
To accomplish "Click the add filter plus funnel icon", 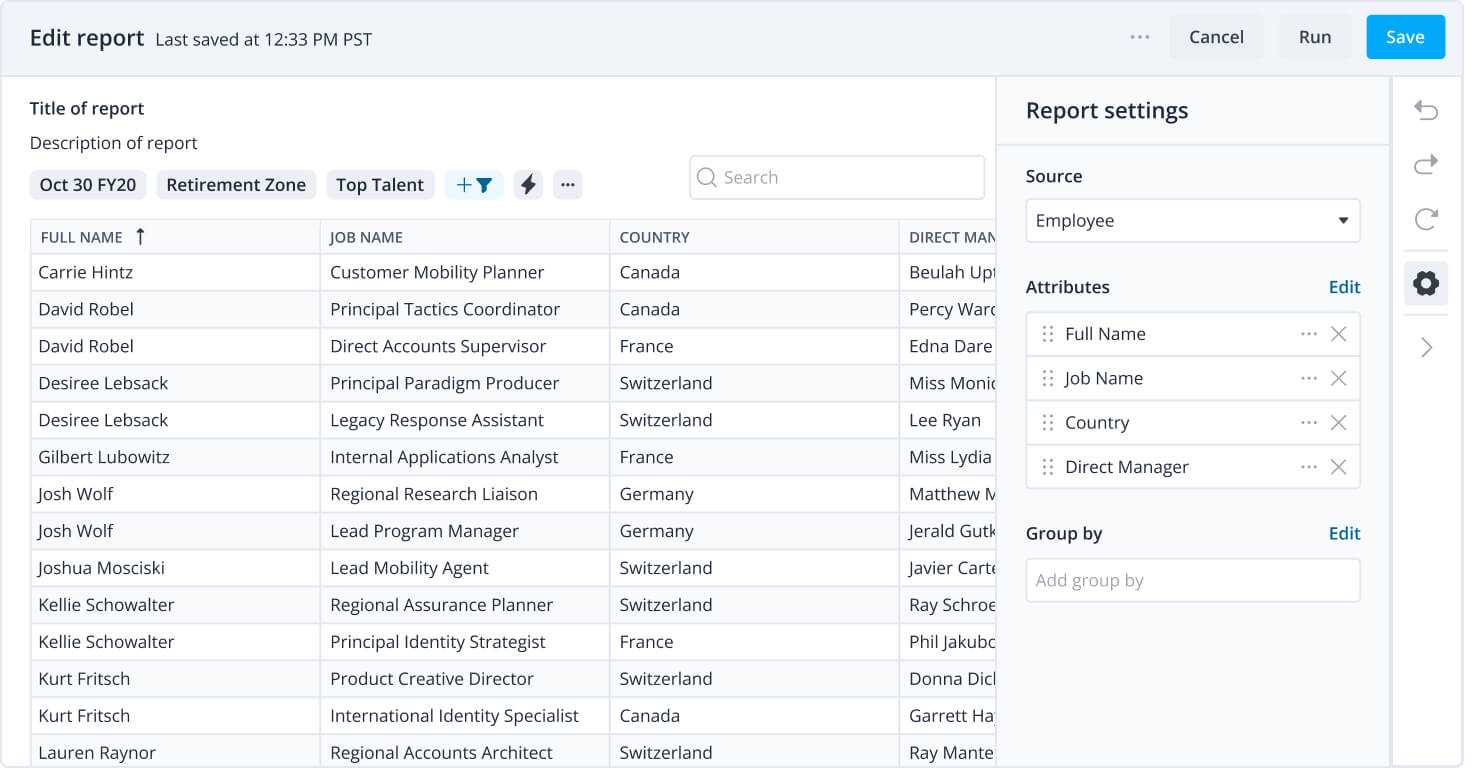I will [x=474, y=185].
